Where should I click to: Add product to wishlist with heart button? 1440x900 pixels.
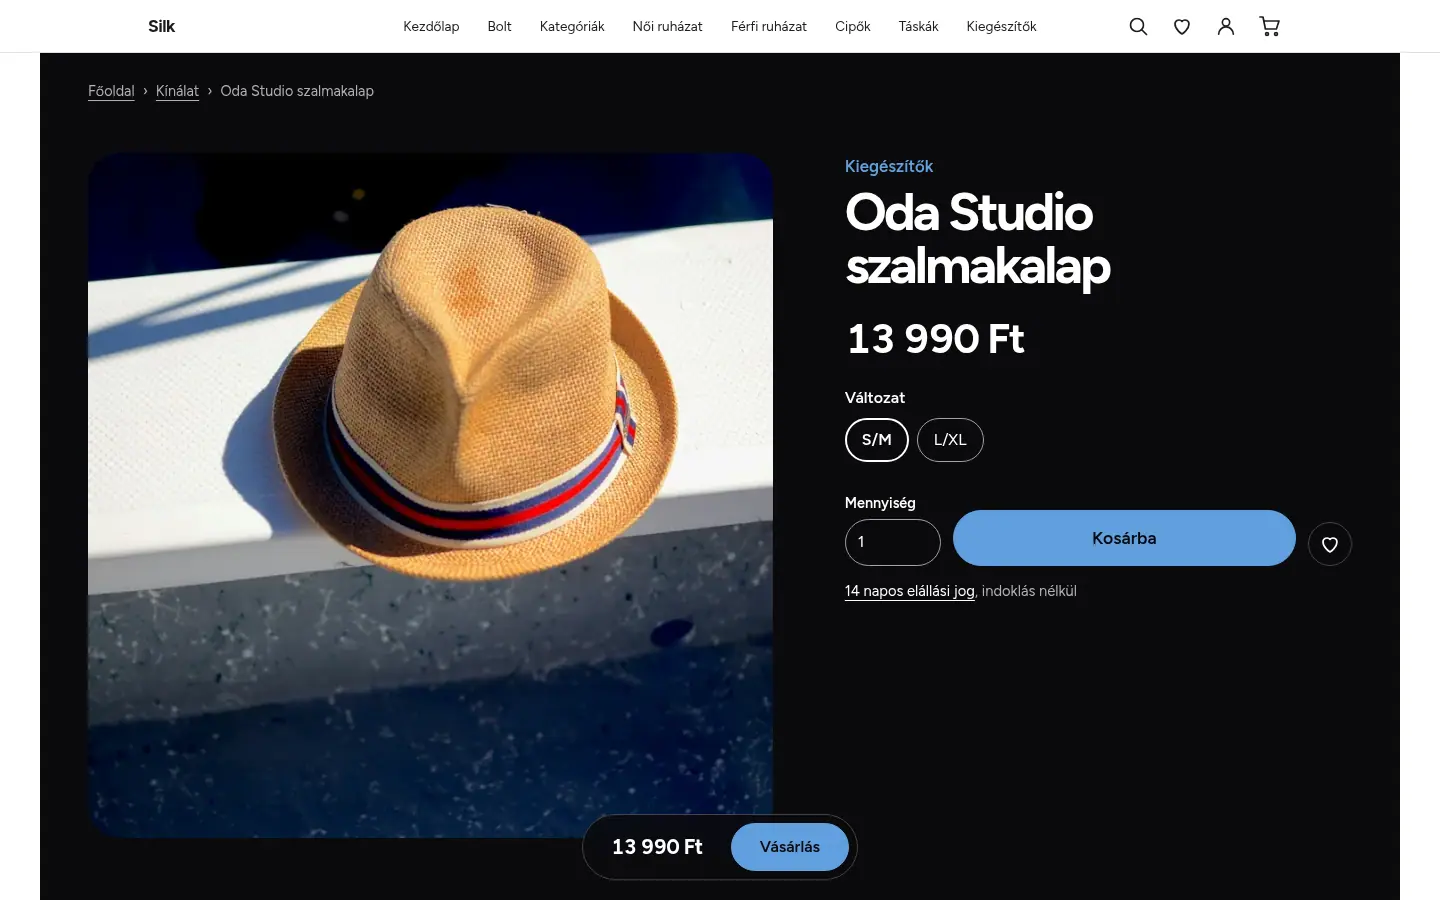pyautogui.click(x=1330, y=544)
